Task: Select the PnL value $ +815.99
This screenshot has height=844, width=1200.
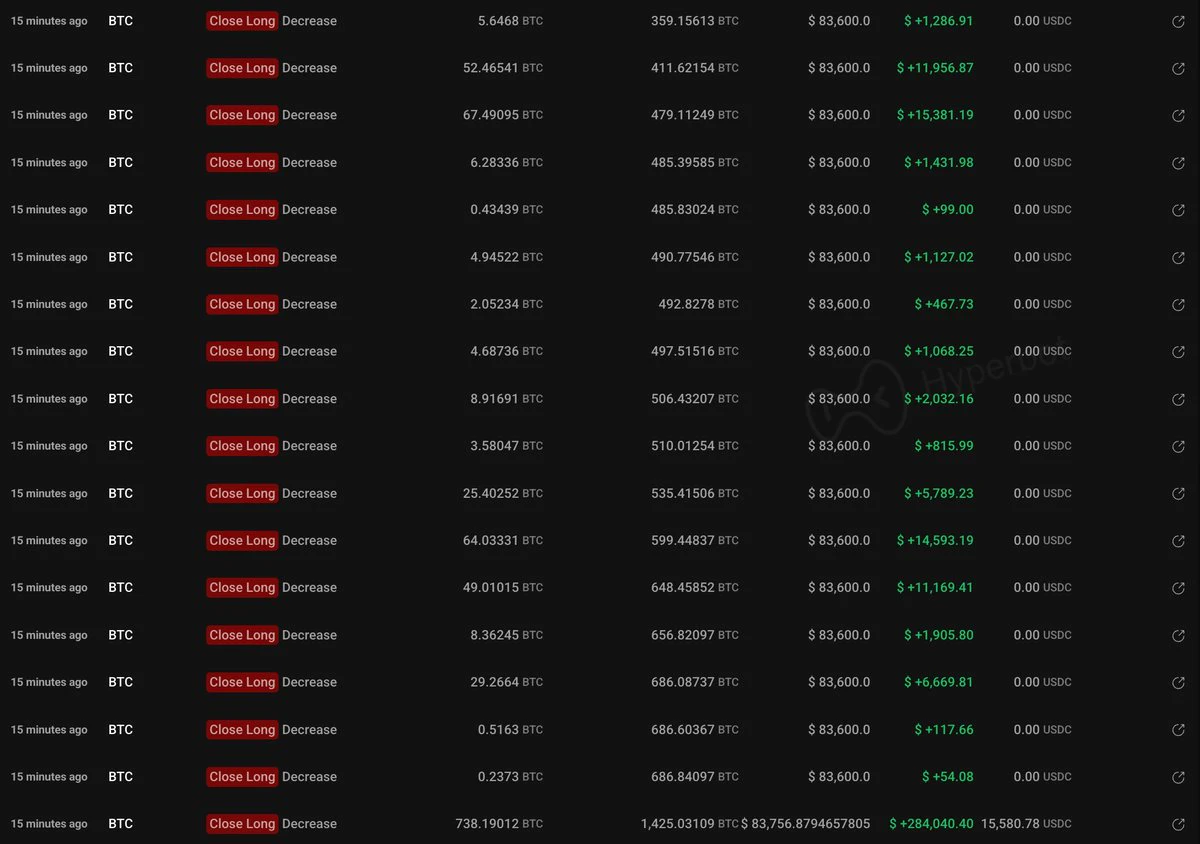Action: tap(944, 446)
